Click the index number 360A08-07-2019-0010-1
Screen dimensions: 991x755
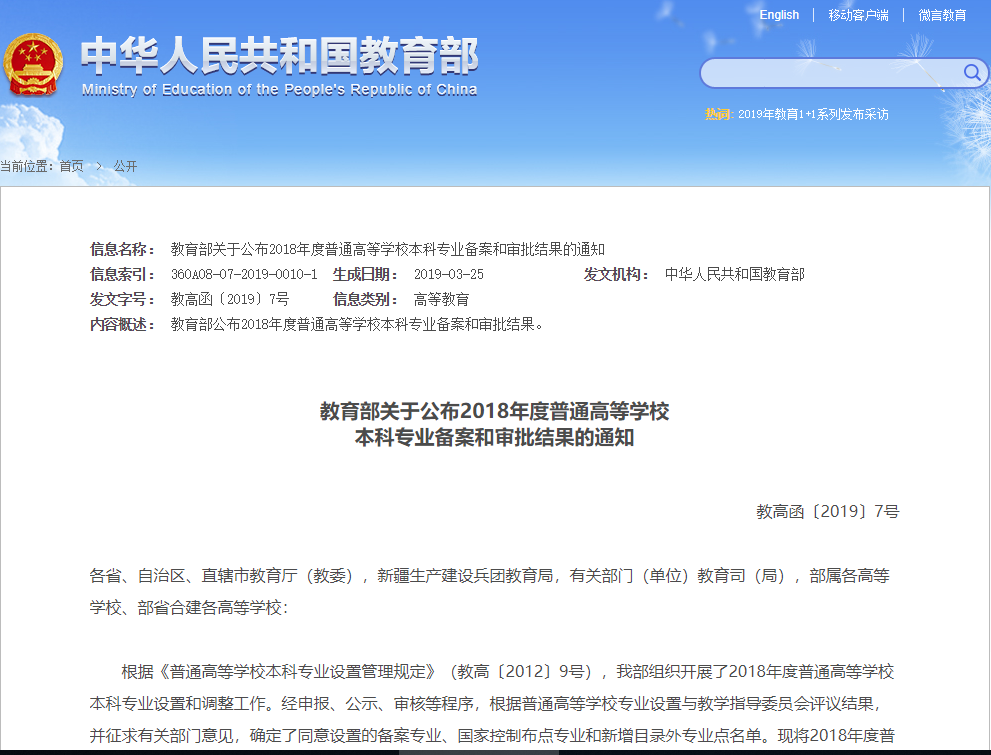coord(244,274)
